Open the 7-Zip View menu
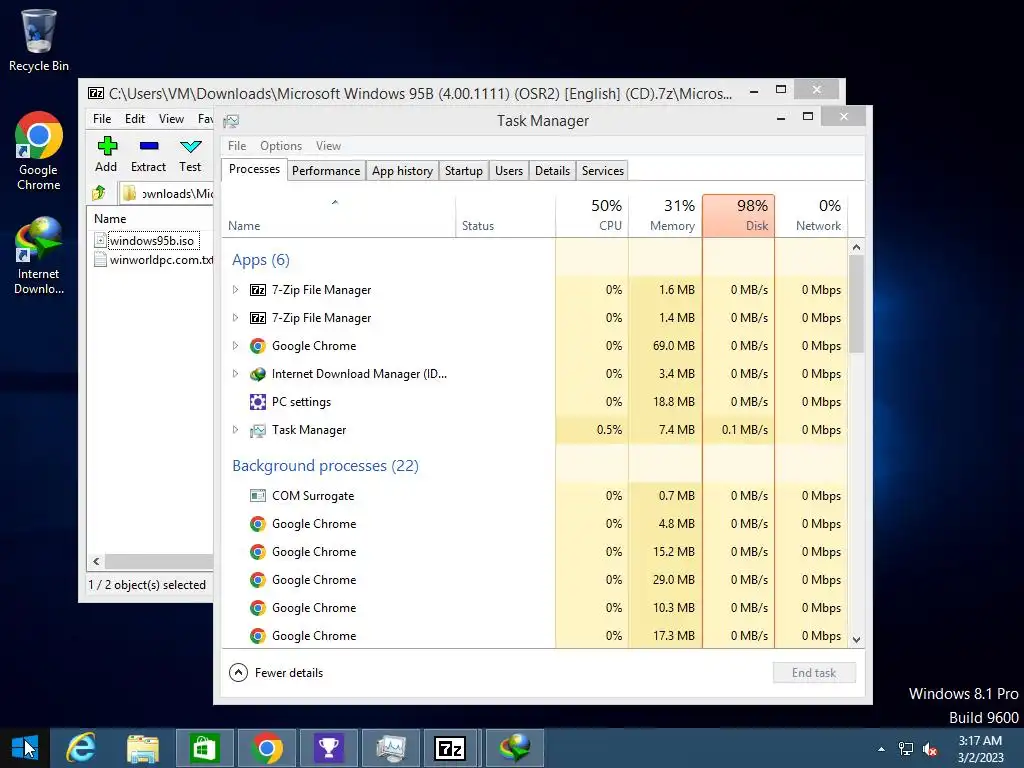The width and height of the screenshot is (1024, 768). click(171, 119)
